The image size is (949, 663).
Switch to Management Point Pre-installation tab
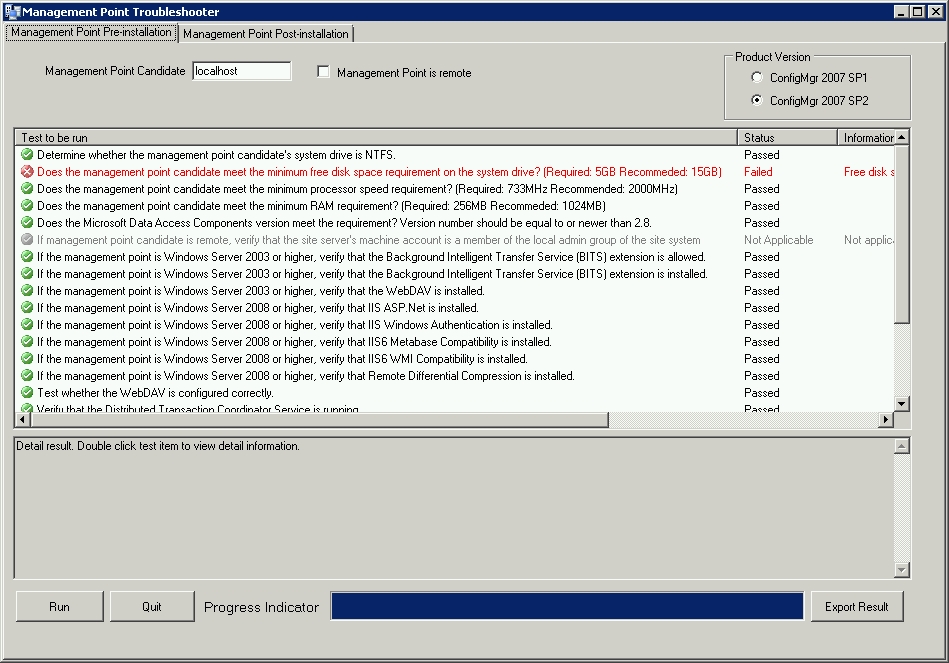tap(91, 32)
